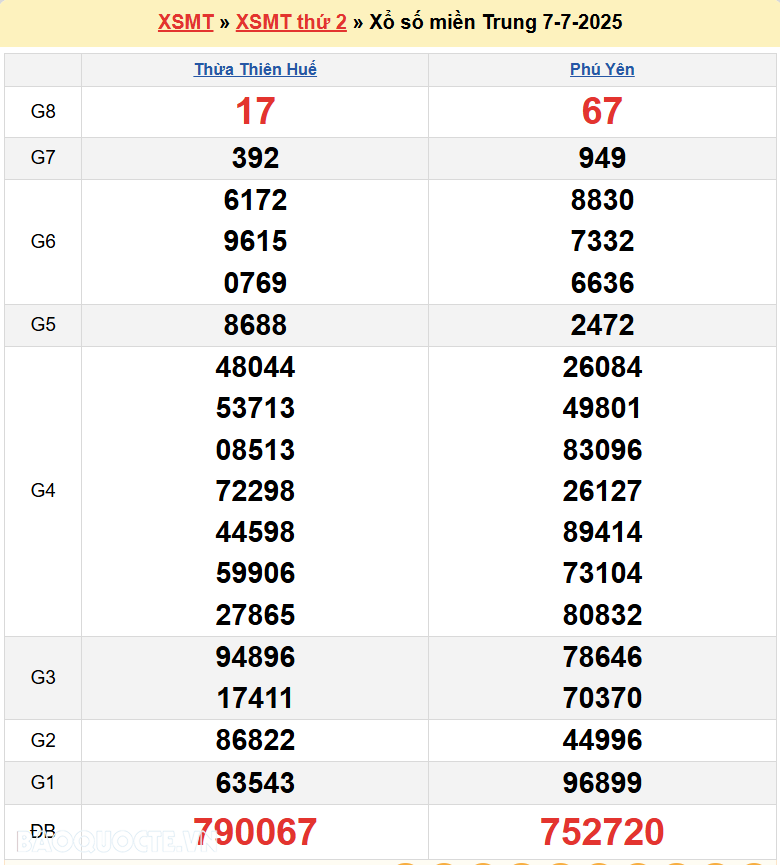
Task: Click the G5 number 2472
Action: pos(602,325)
